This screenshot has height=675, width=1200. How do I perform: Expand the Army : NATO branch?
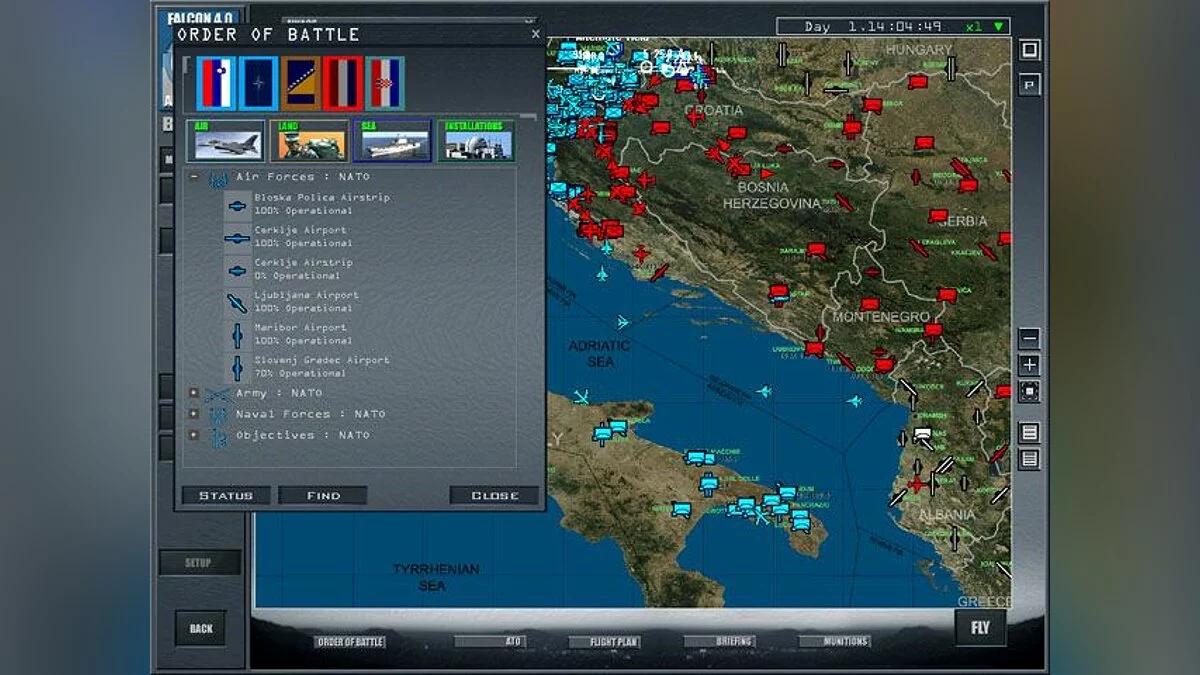point(194,393)
